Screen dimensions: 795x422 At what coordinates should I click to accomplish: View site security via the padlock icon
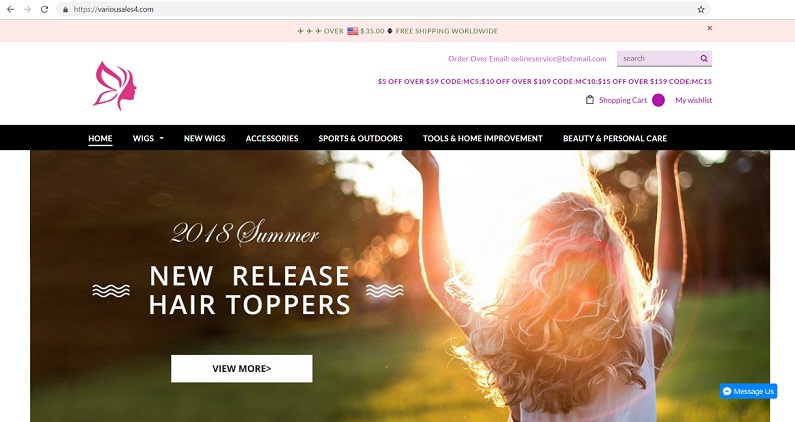[x=65, y=9]
